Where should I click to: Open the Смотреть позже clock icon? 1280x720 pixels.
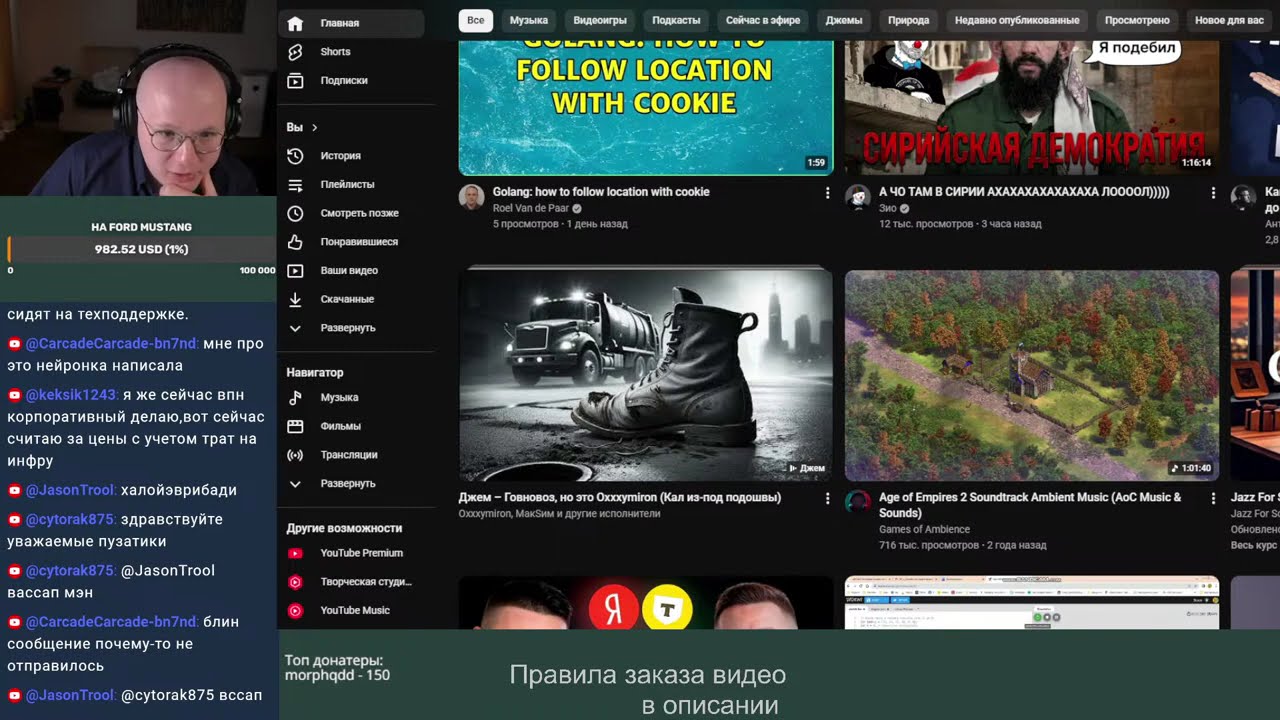[295, 213]
